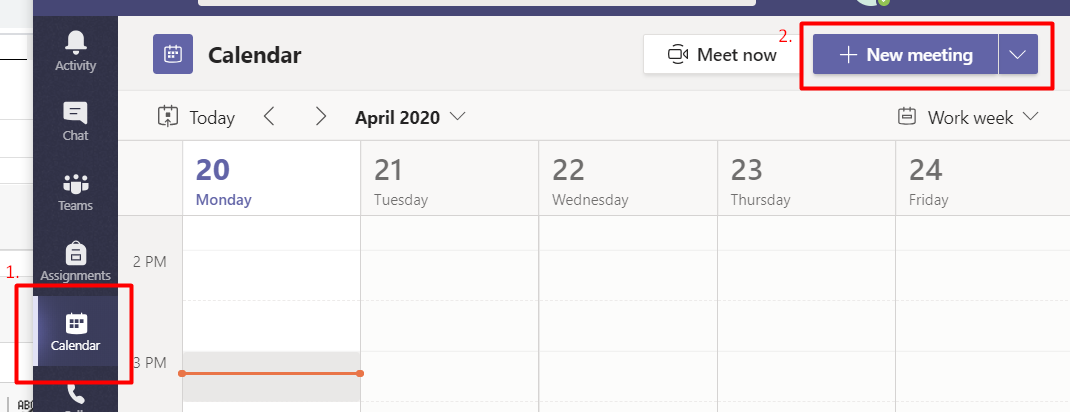Screen dimensions: 1070x412
Task: Open the Activity bell icon
Action: [x=76, y=41]
